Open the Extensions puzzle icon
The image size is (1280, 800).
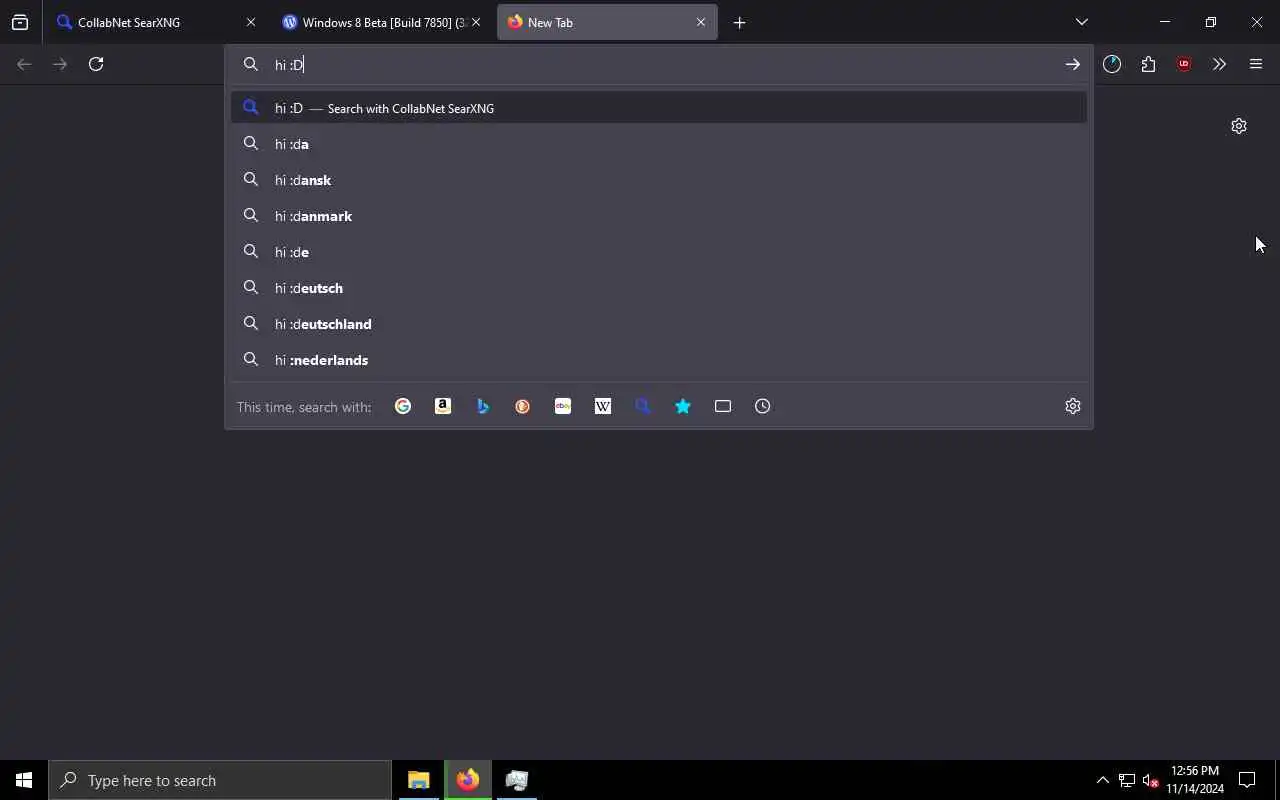pyautogui.click(x=1148, y=64)
